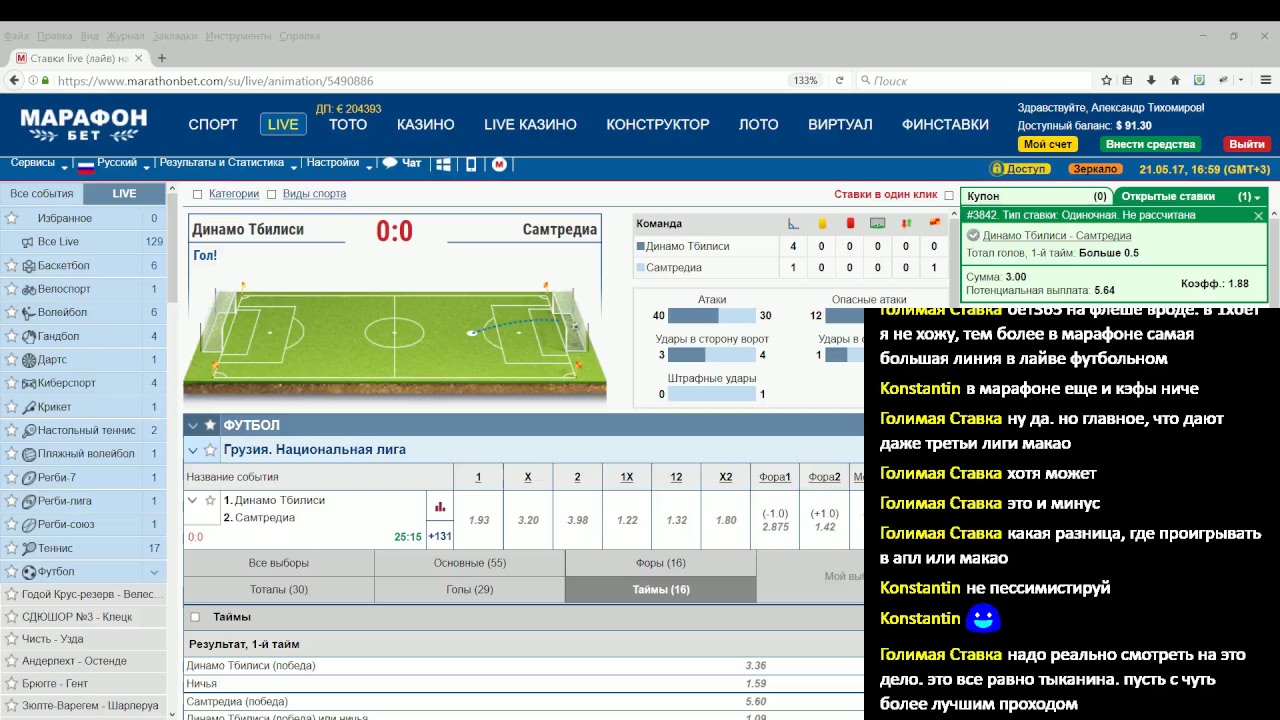Toggle favorite star for Крикет
This screenshot has width=1280, height=720.
(11, 407)
